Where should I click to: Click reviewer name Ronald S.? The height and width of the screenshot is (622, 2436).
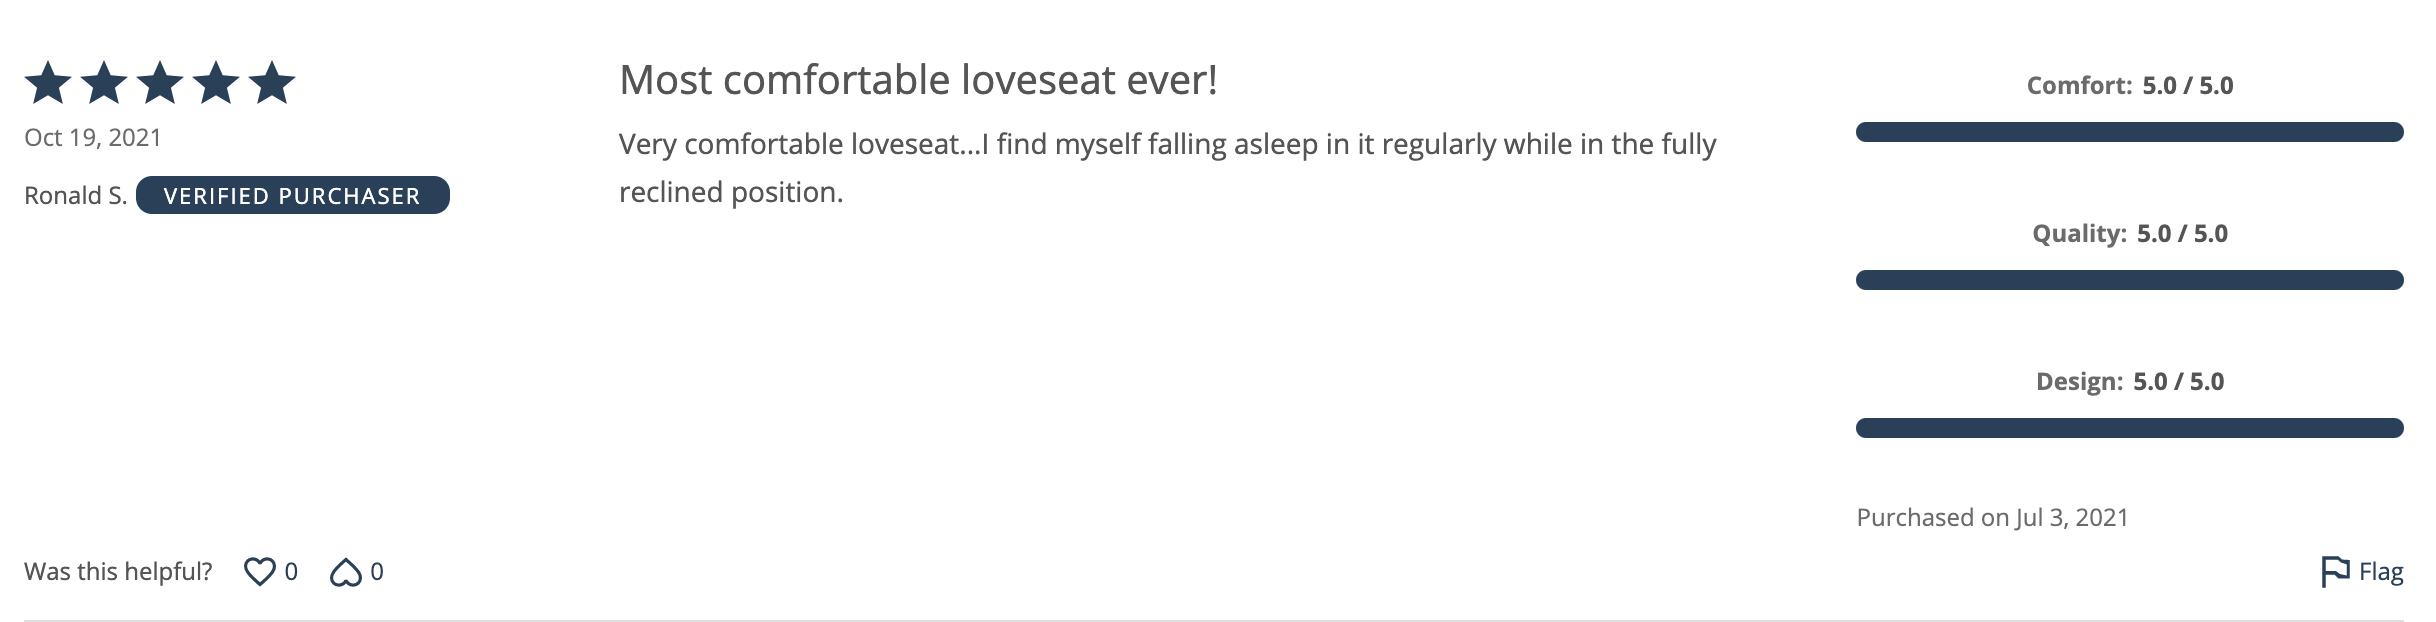(76, 195)
